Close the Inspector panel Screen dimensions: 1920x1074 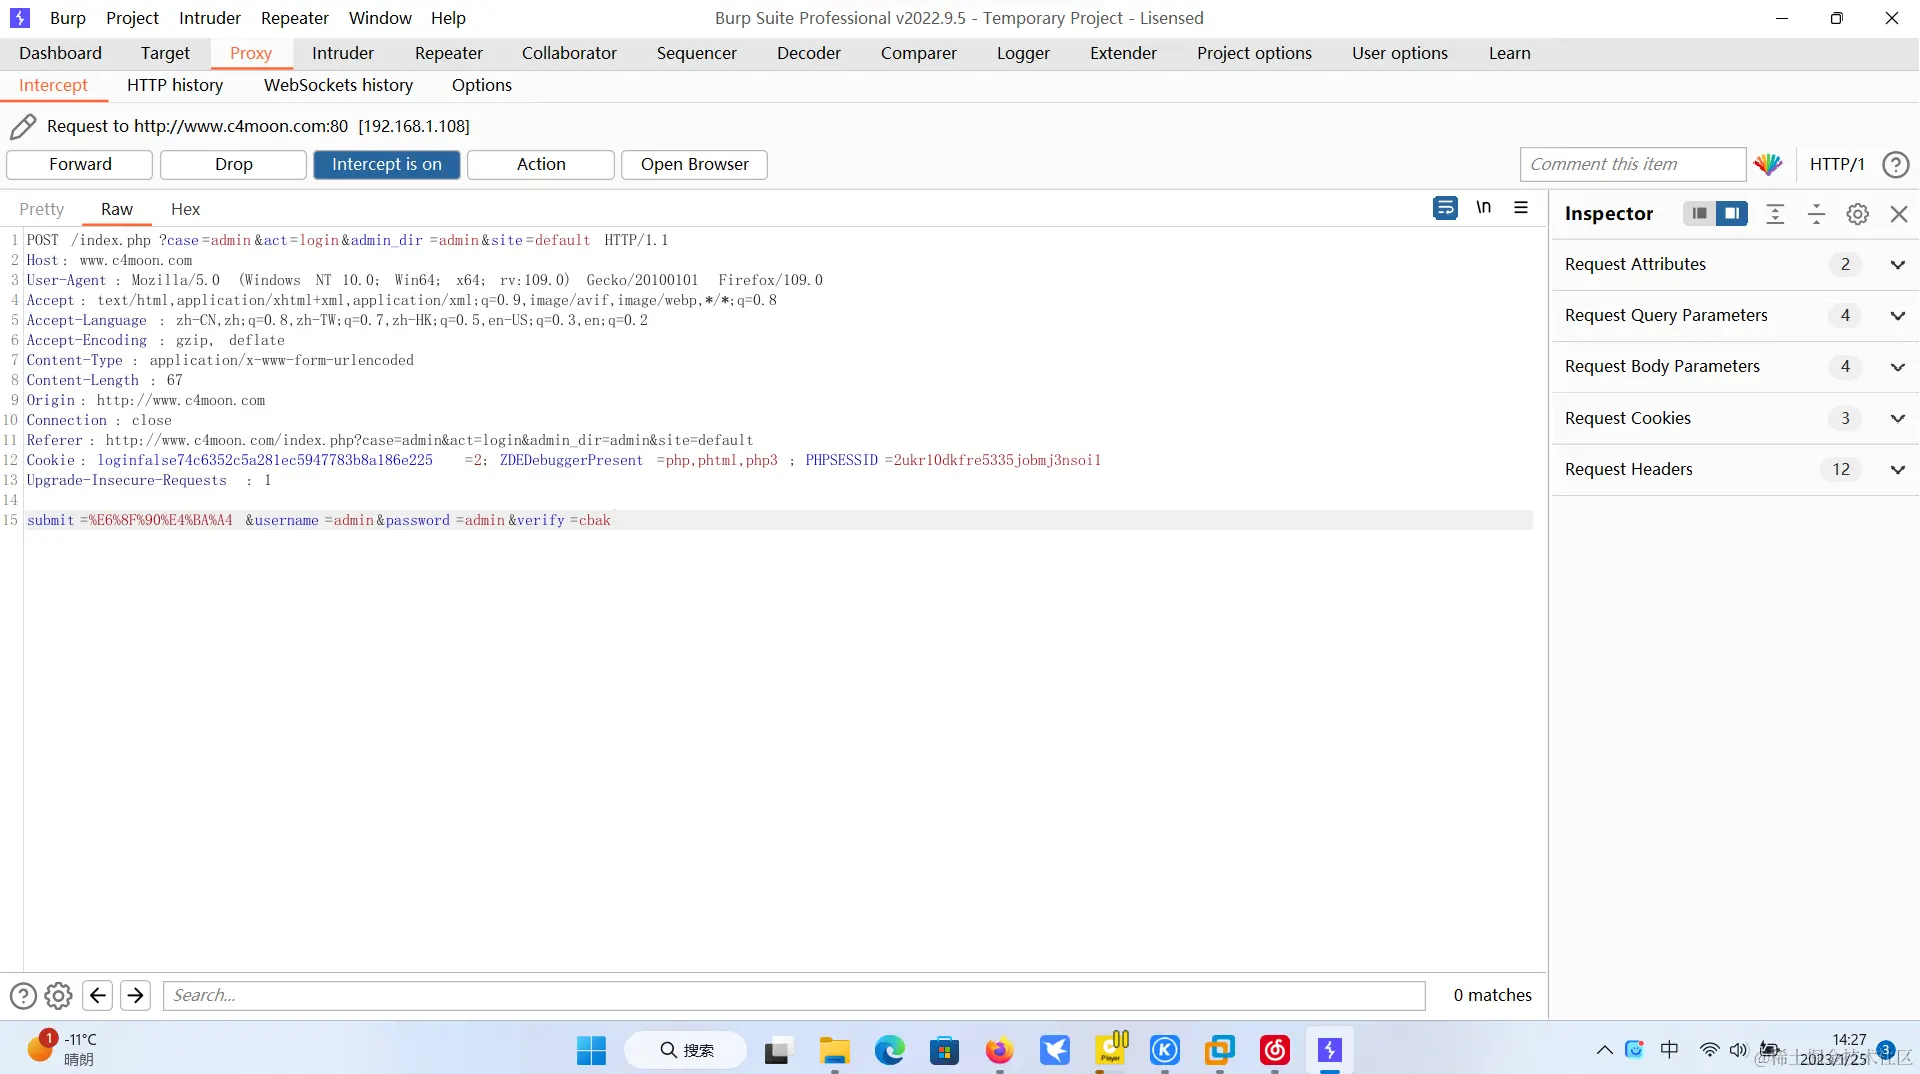pyautogui.click(x=1899, y=214)
